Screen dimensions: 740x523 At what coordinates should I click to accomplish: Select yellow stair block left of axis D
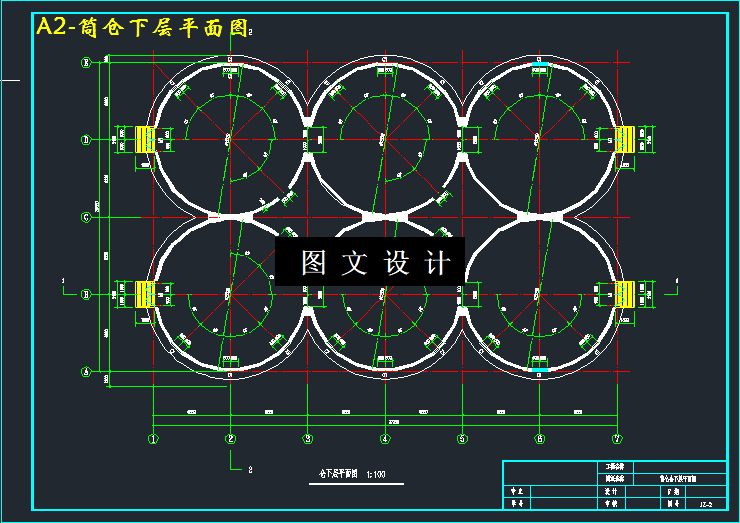pos(145,139)
